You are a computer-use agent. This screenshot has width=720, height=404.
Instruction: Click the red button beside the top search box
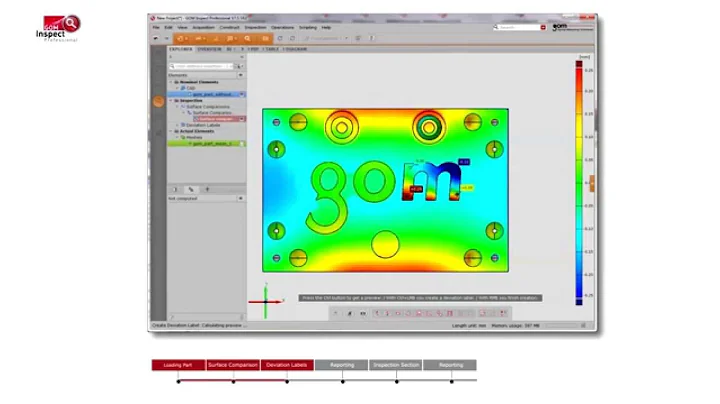[x=543, y=28]
